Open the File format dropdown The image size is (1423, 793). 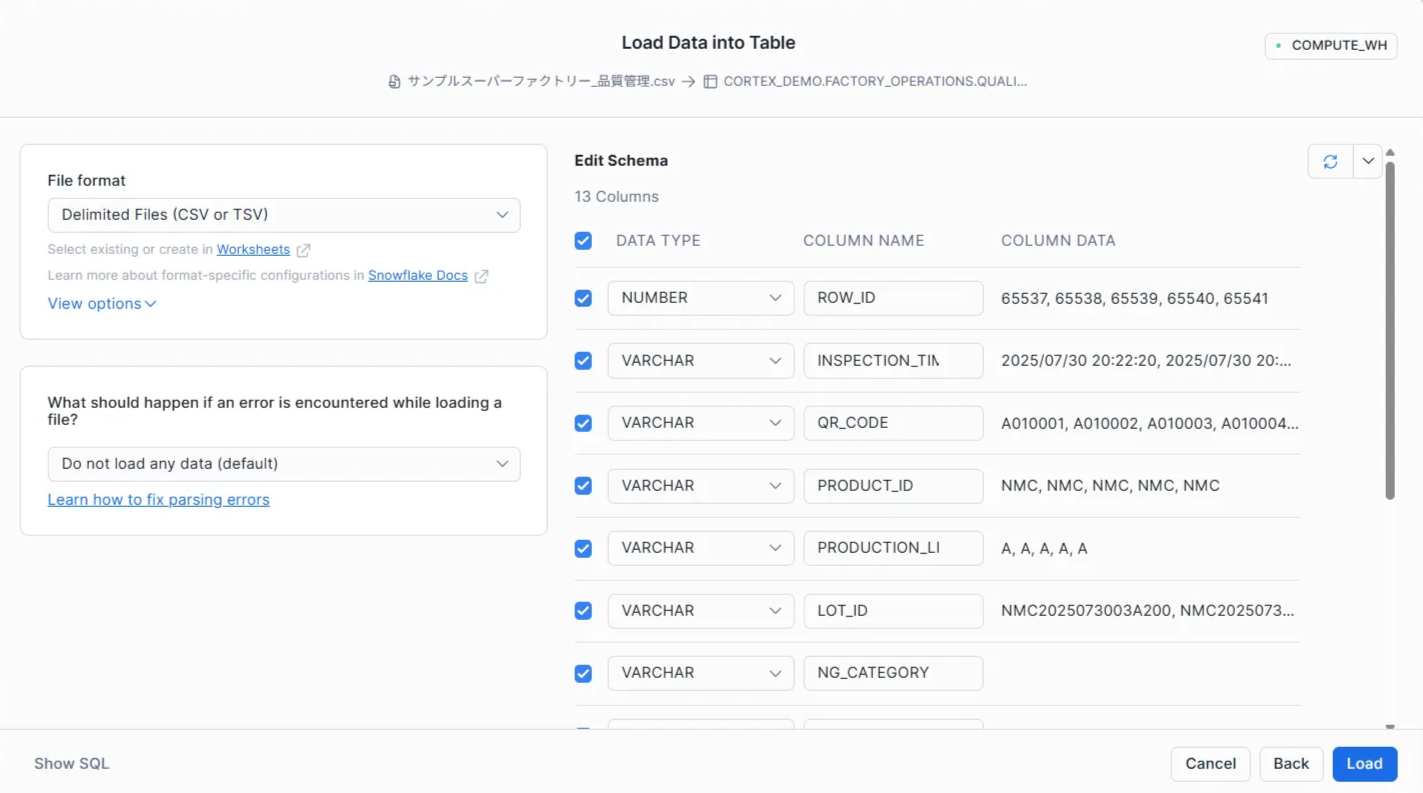click(x=284, y=215)
